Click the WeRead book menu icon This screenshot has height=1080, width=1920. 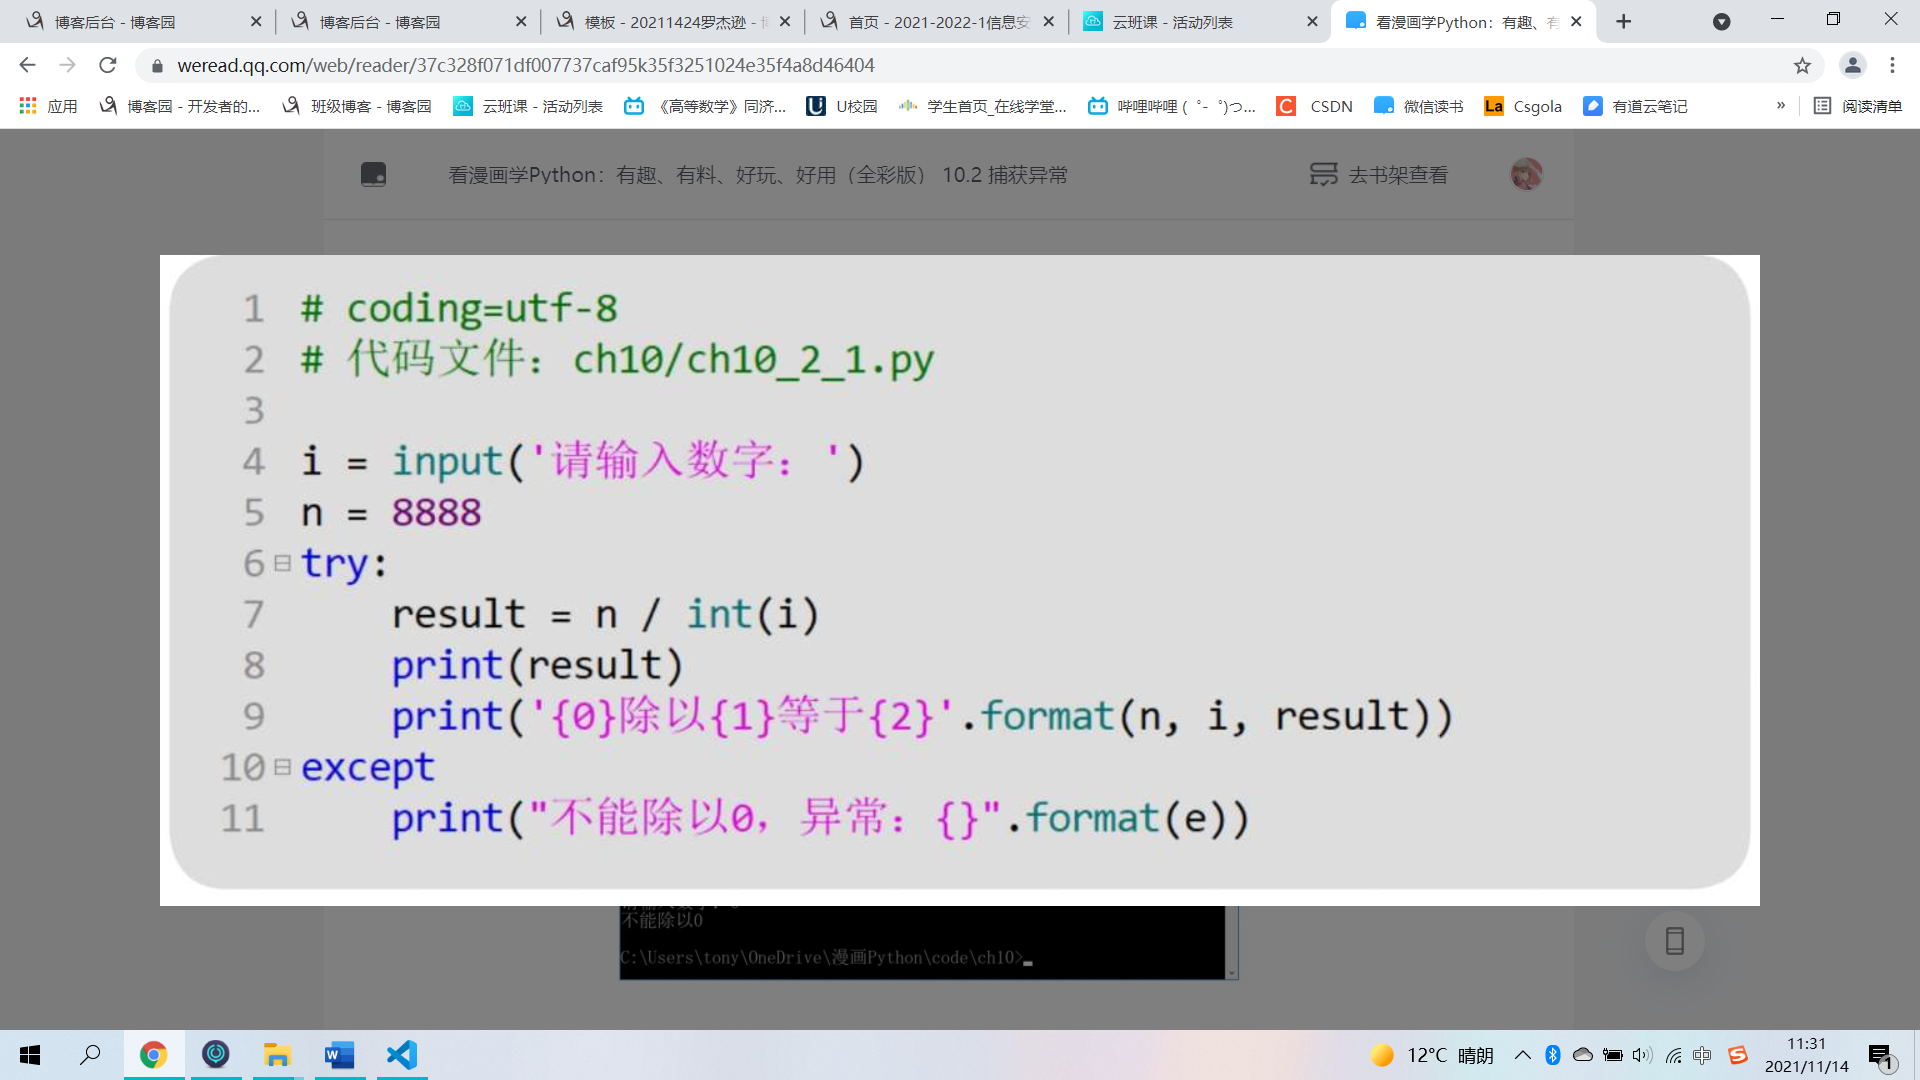[373, 175]
